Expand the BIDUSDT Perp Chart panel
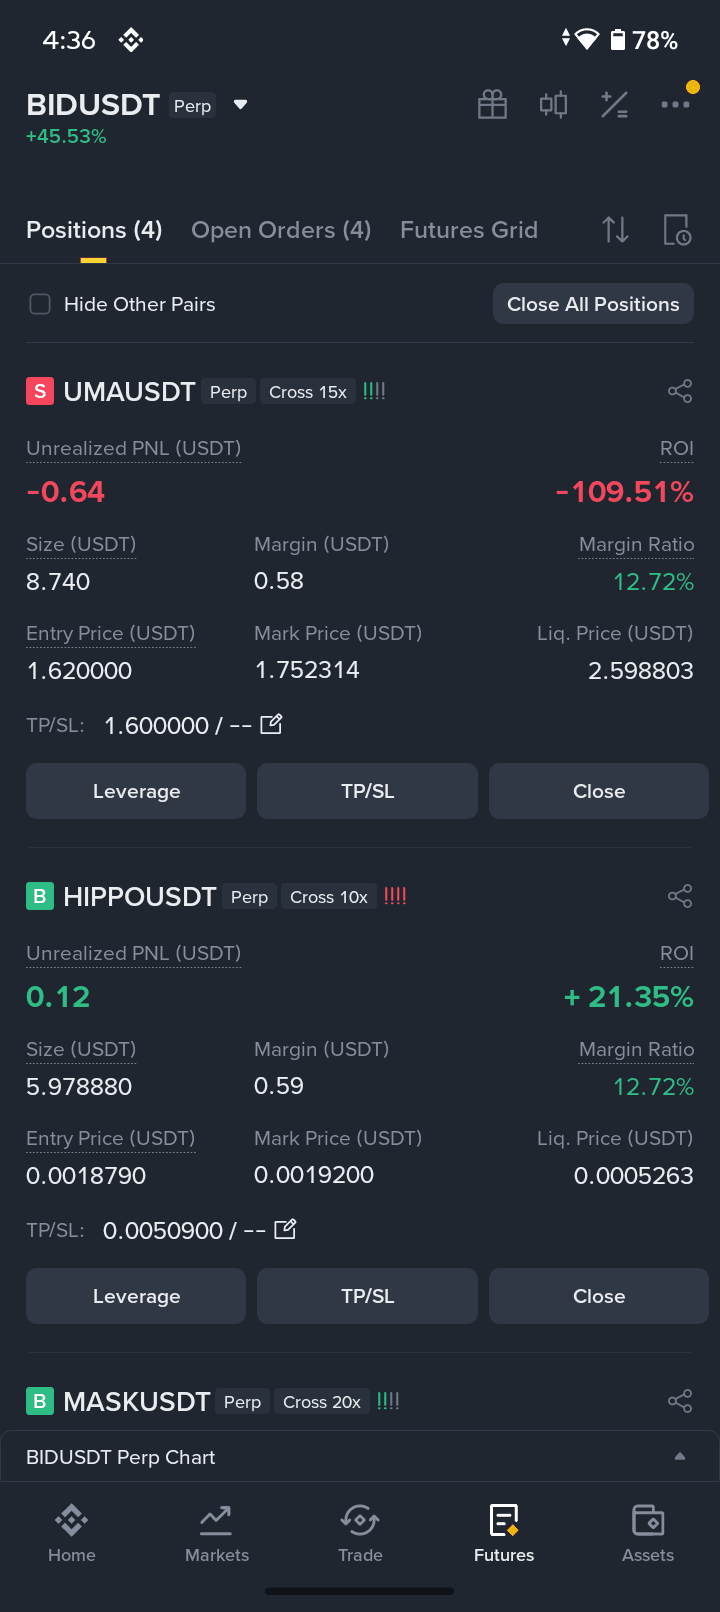The height and width of the screenshot is (1612, 720). (x=360, y=1457)
